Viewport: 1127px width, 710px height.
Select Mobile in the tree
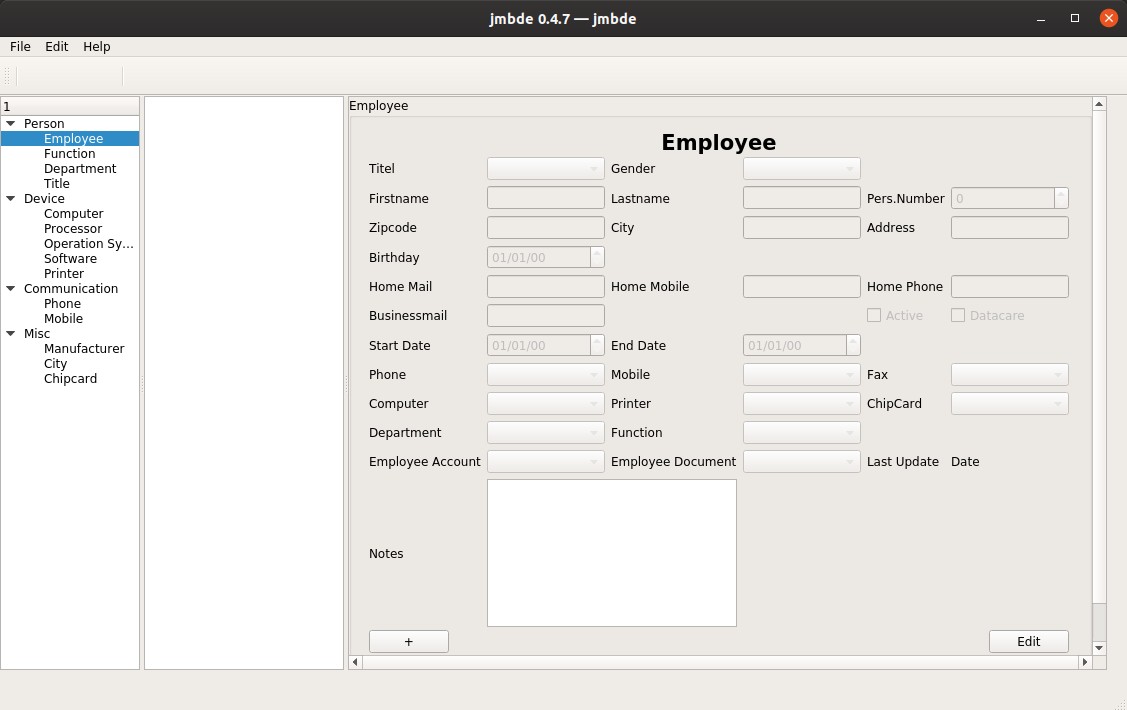[63, 318]
